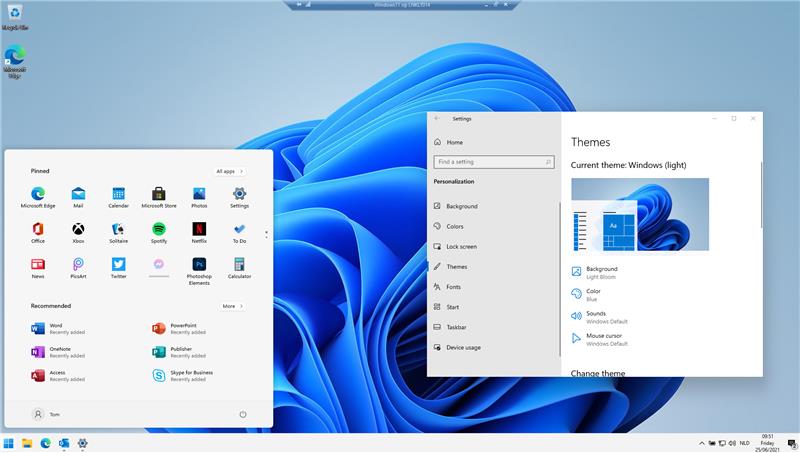
Task: Open recommended Publisher item
Action: (x=179, y=352)
